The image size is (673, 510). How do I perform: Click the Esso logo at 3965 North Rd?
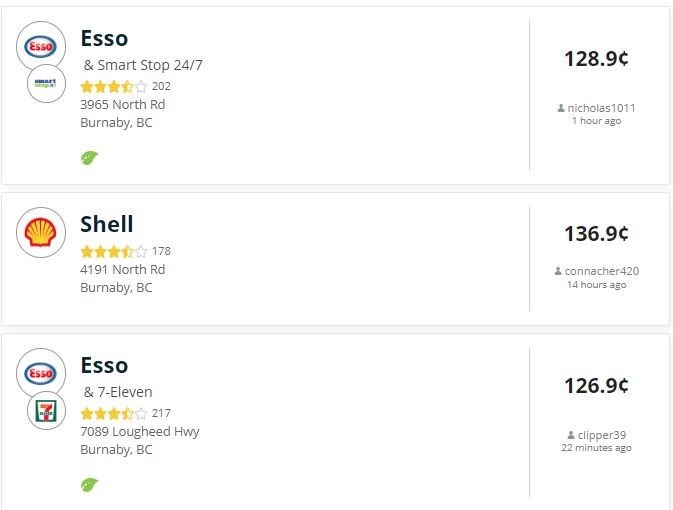[41, 46]
